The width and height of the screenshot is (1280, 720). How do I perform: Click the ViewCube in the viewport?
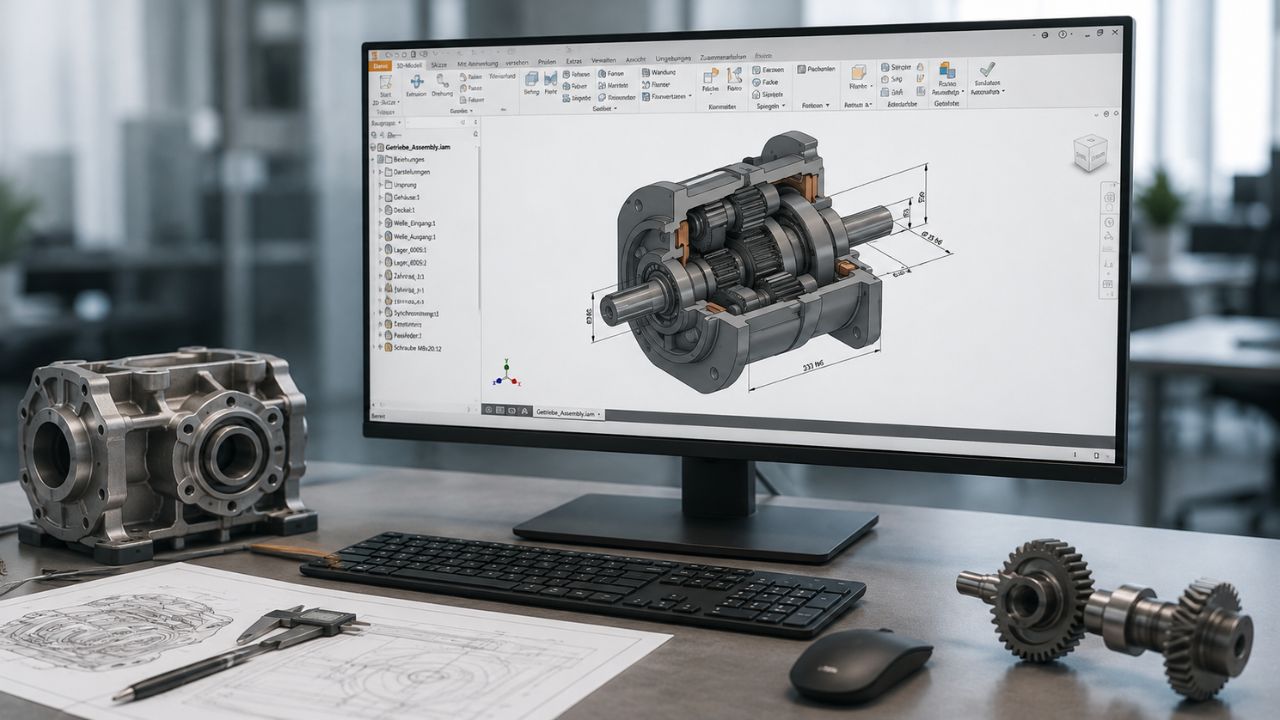1089,153
